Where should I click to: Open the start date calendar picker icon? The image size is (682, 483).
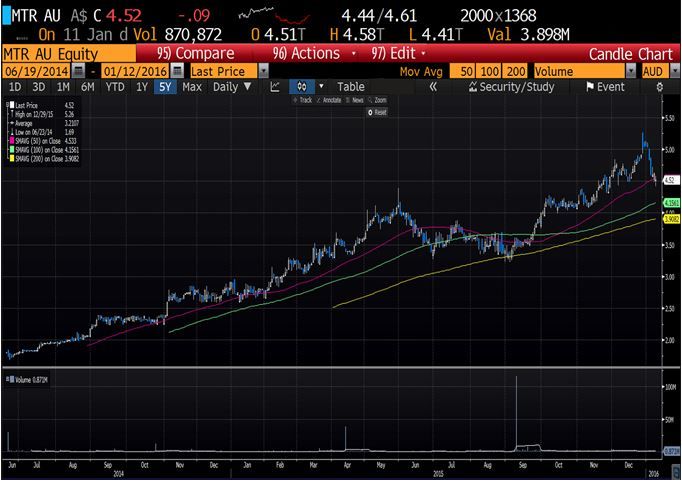coord(78,71)
